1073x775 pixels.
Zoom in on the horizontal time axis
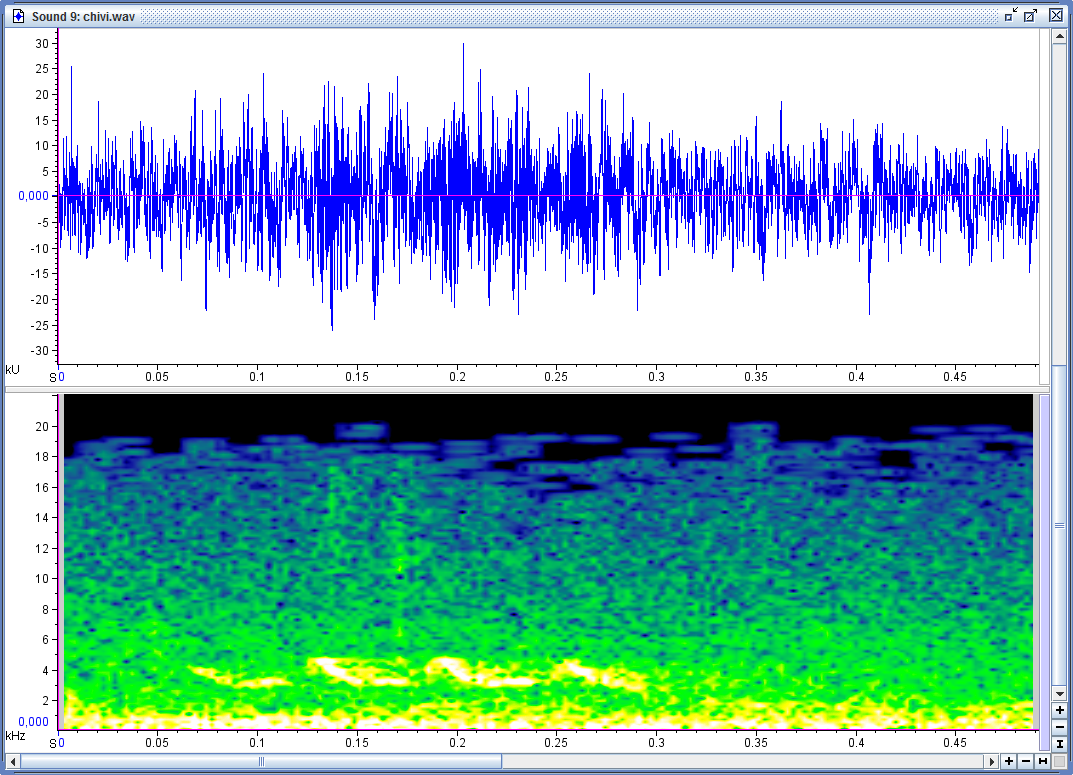(x=1009, y=762)
